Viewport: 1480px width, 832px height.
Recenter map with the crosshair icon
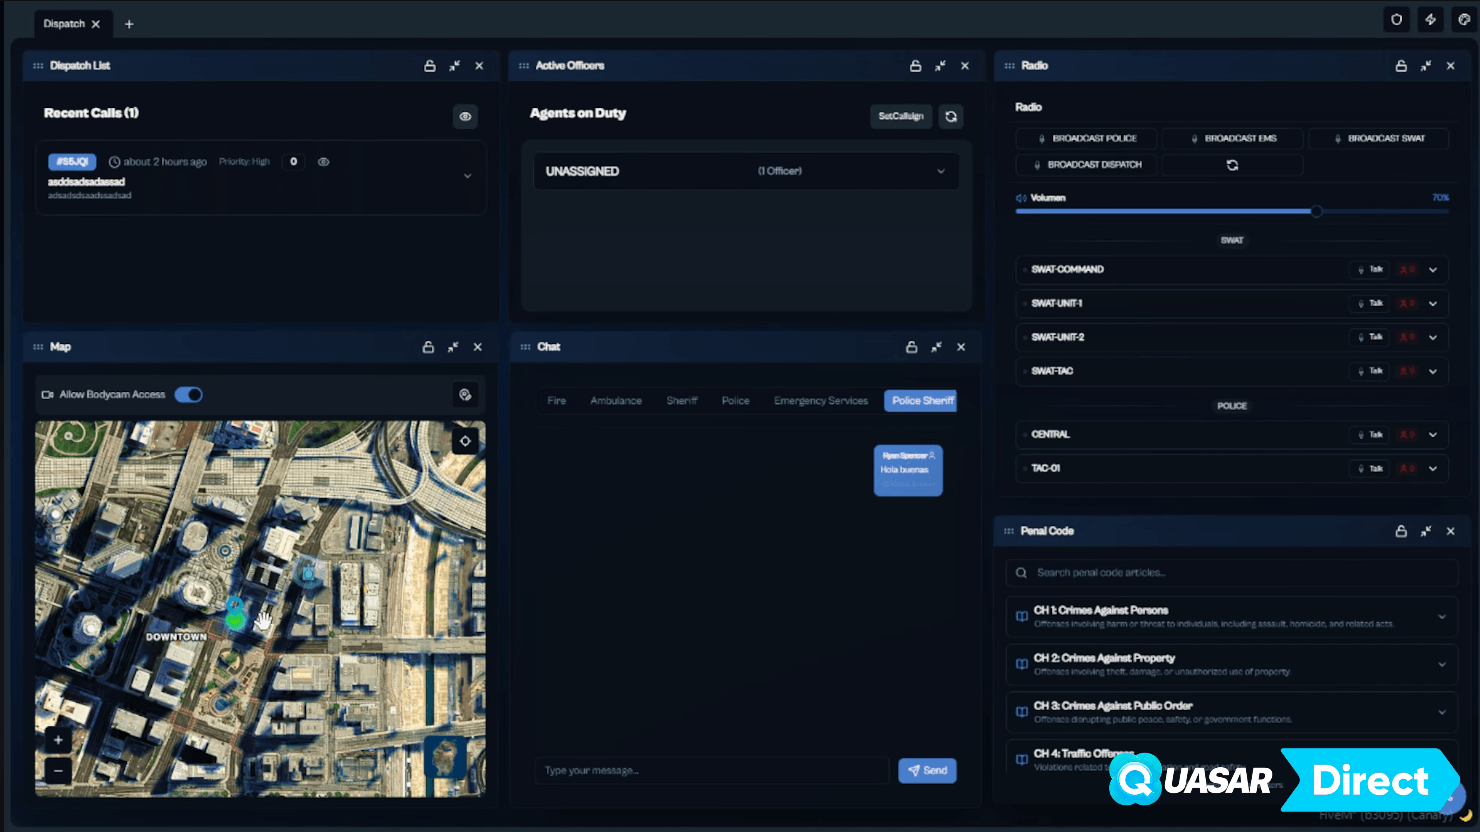pyautogui.click(x=465, y=441)
